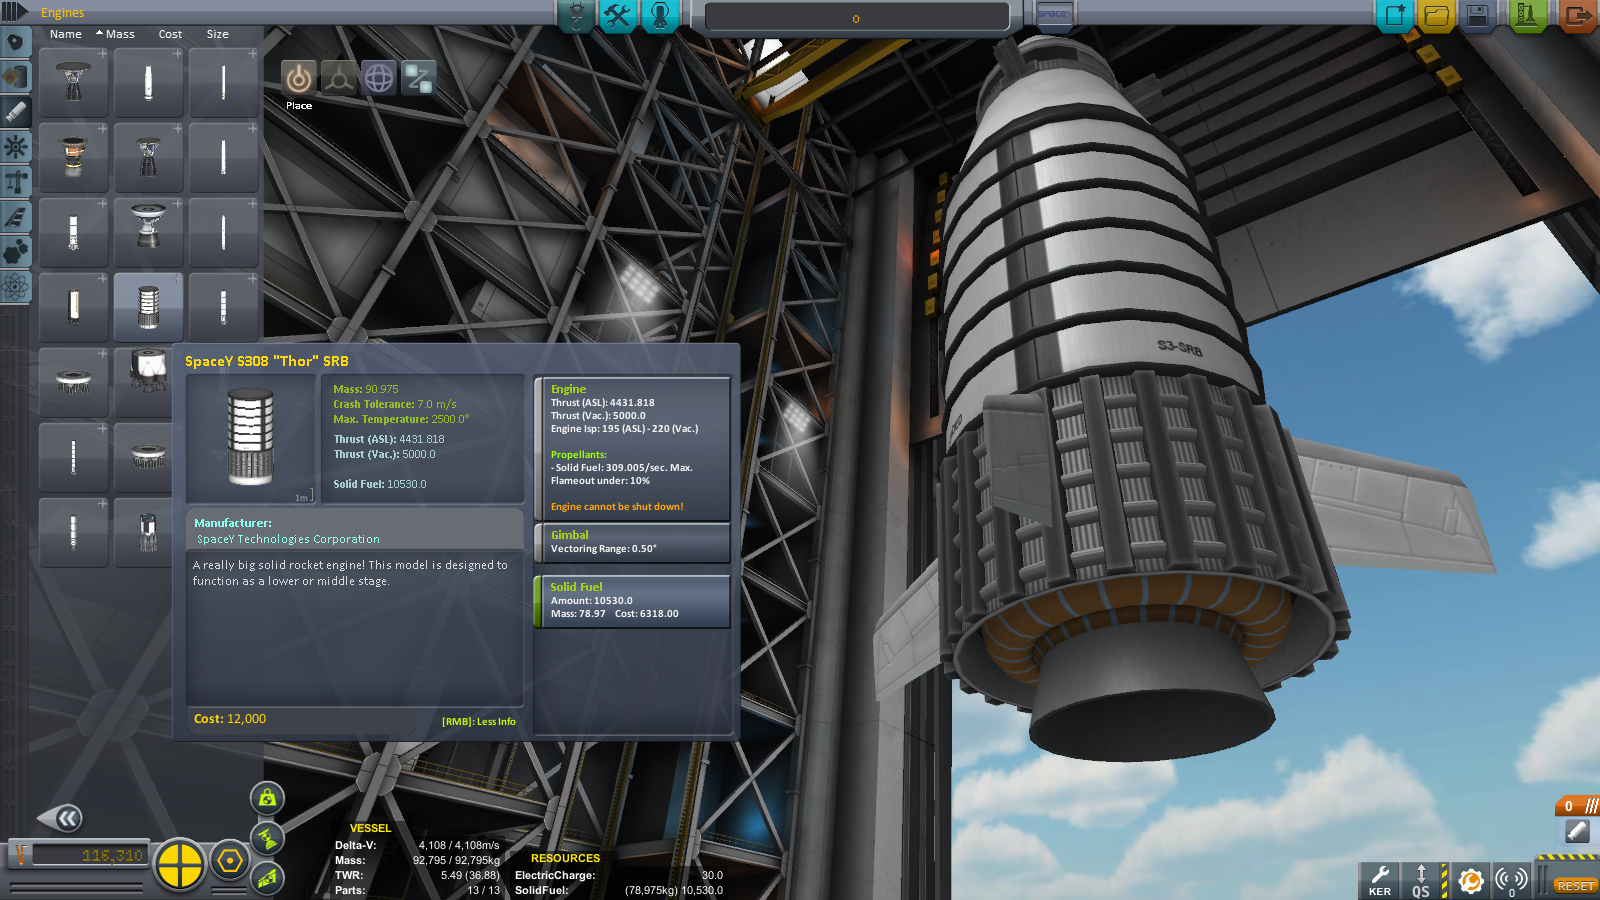Open the load vessel folder button
This screenshot has width=1600, height=900.
pos(1436,16)
